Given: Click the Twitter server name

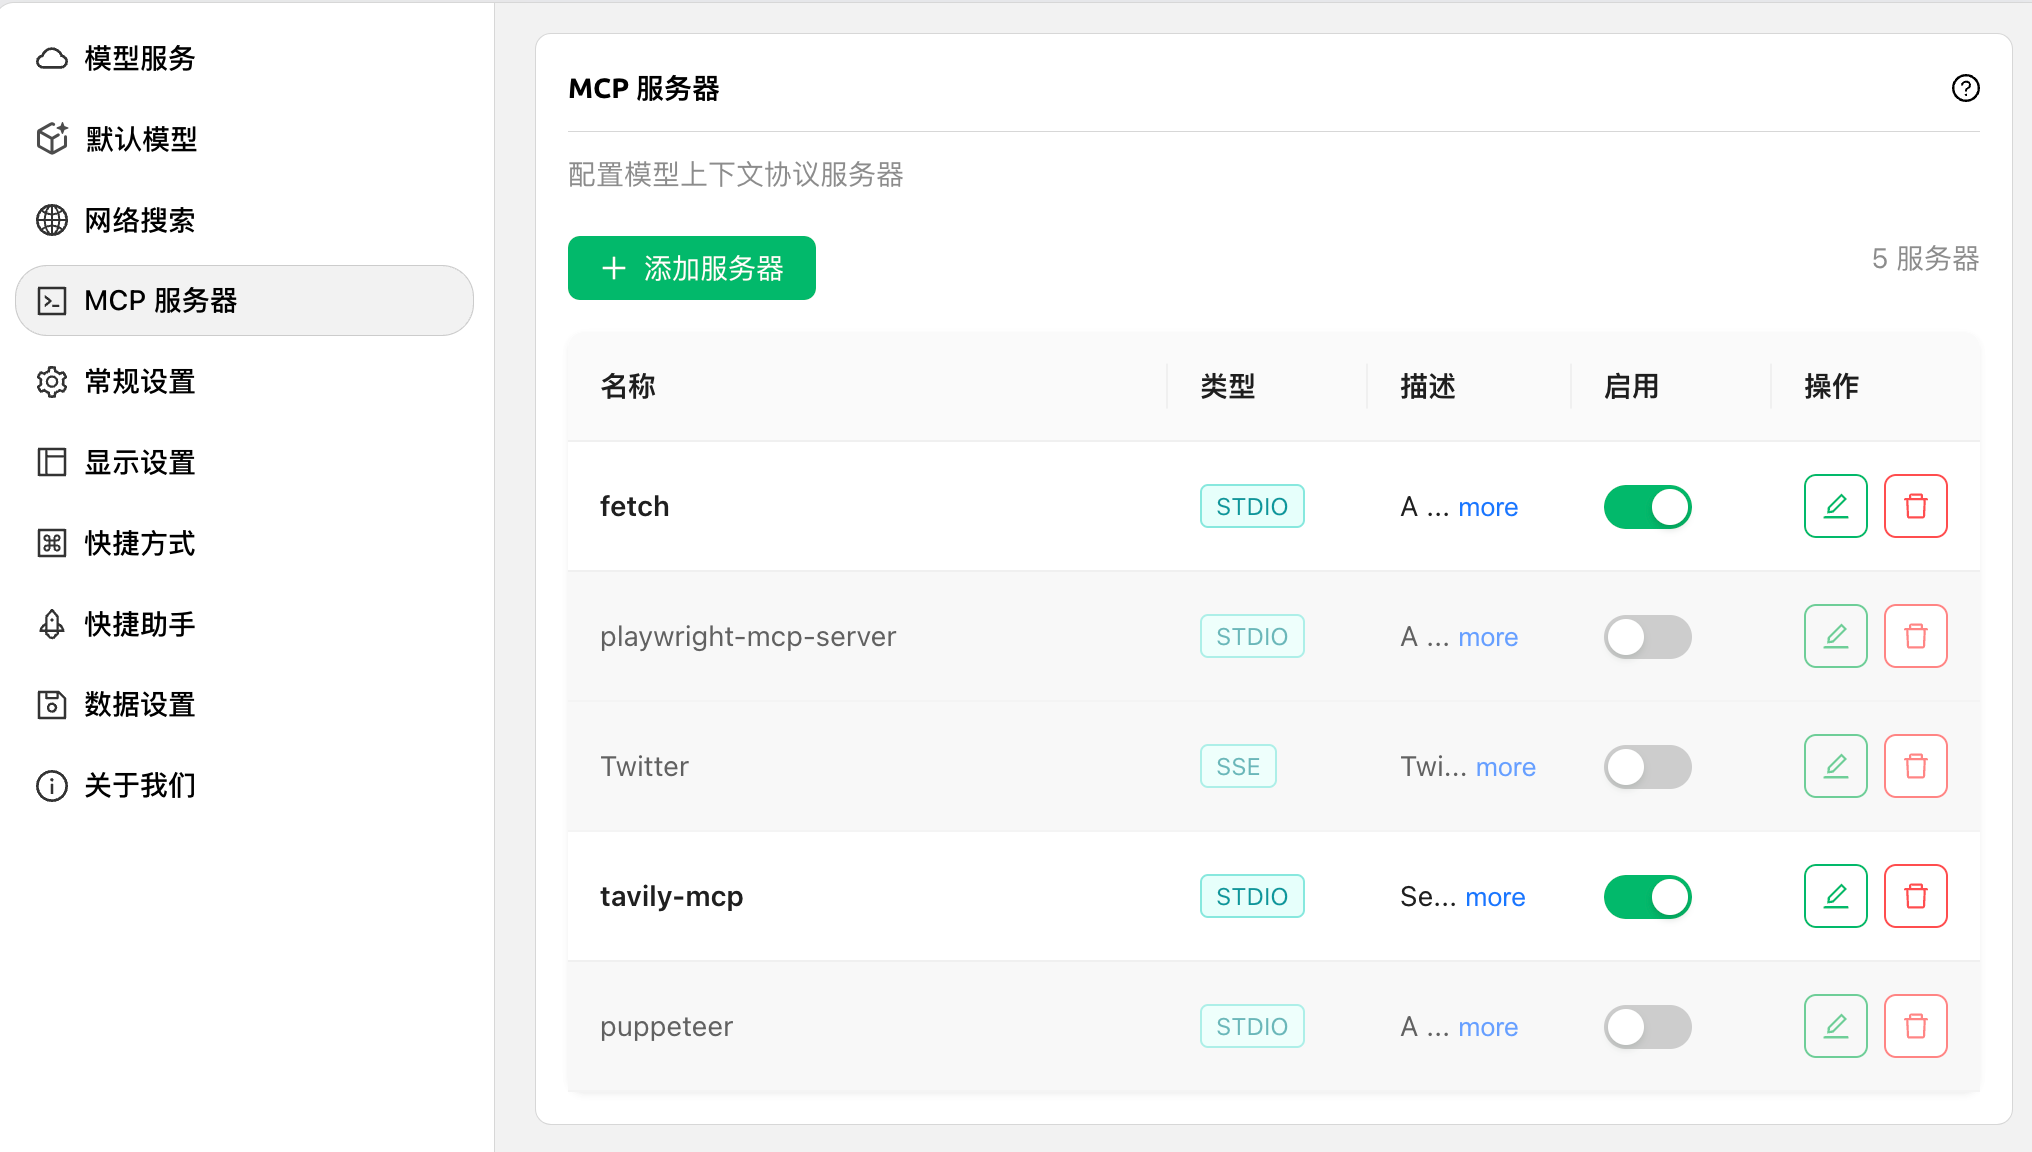Looking at the screenshot, I should click(644, 766).
